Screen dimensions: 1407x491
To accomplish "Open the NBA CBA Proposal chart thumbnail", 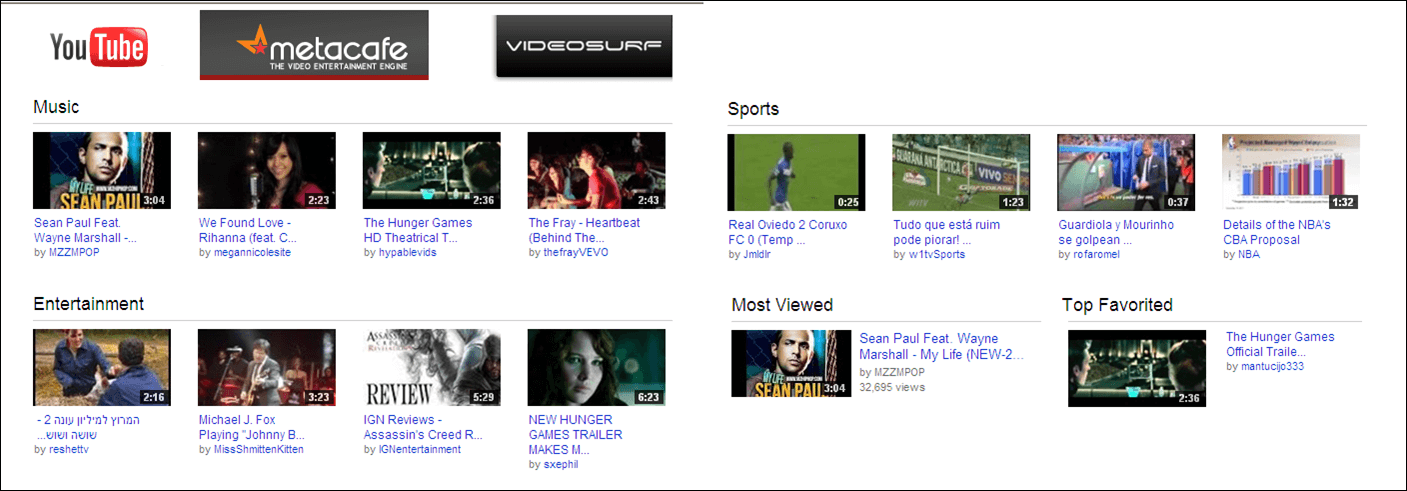I will [x=1292, y=173].
